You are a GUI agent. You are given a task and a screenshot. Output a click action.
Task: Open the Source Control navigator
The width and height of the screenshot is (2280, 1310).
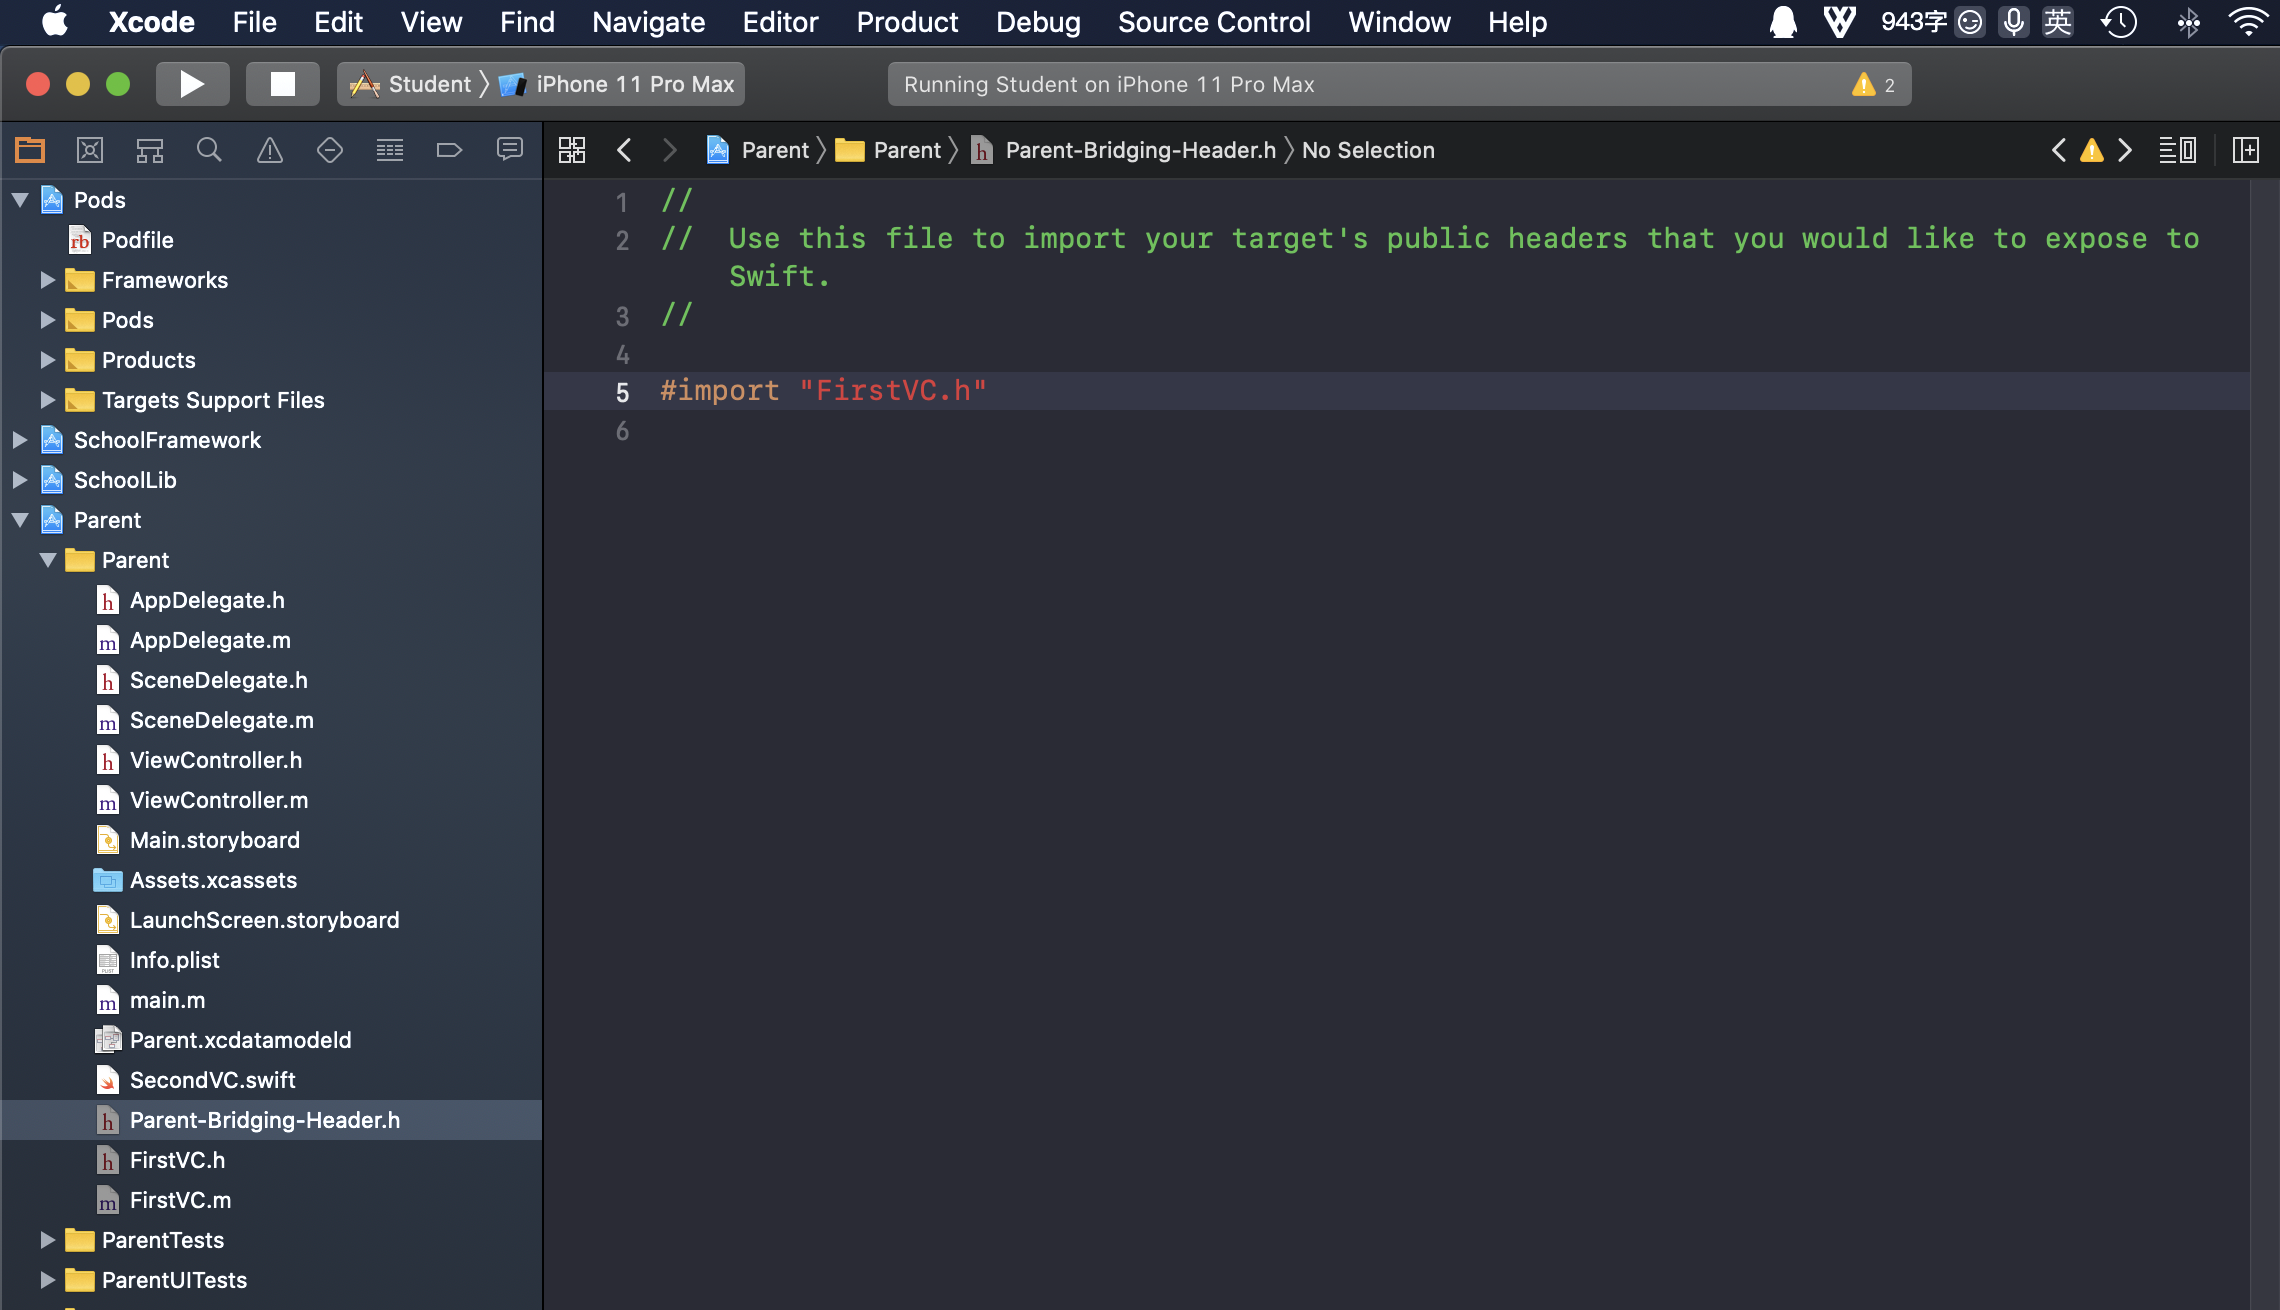[x=90, y=150]
